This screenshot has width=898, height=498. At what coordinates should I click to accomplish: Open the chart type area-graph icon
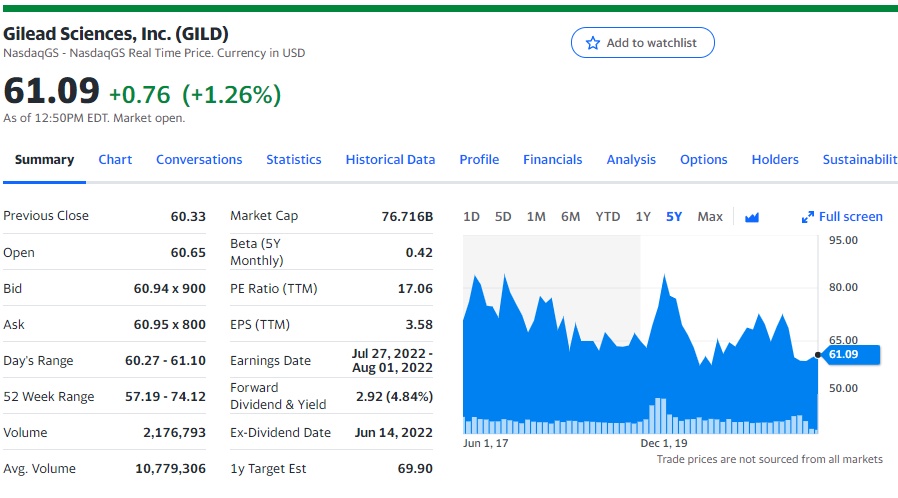click(x=751, y=217)
